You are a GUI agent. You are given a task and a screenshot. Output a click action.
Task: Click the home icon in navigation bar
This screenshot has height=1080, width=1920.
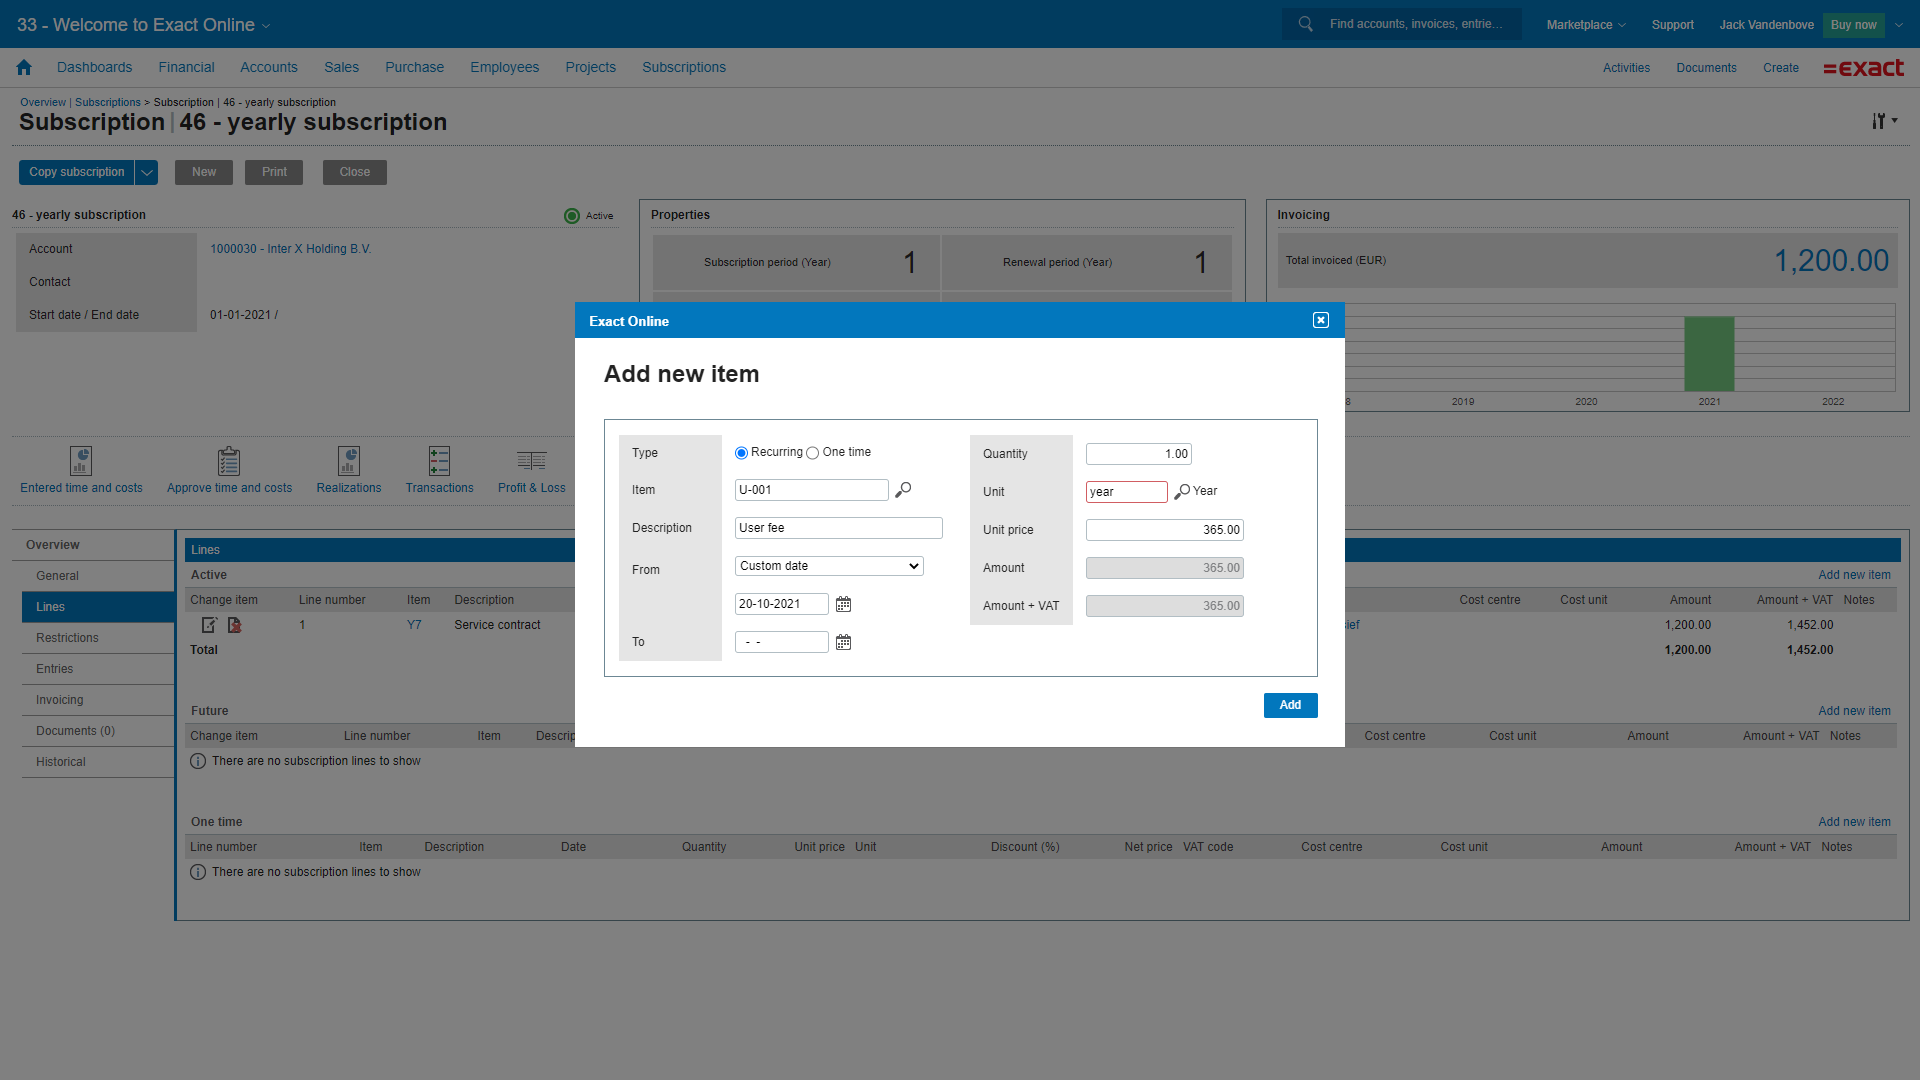24,67
